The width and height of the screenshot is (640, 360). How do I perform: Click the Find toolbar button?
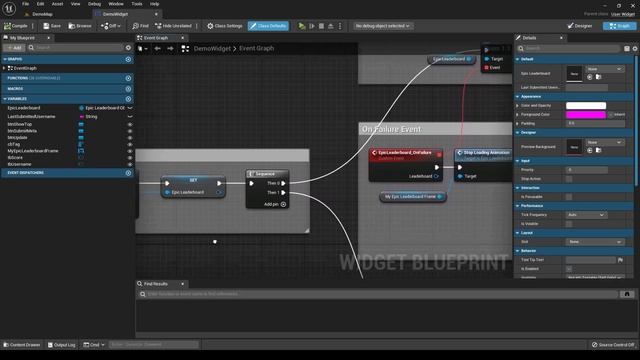coord(140,26)
